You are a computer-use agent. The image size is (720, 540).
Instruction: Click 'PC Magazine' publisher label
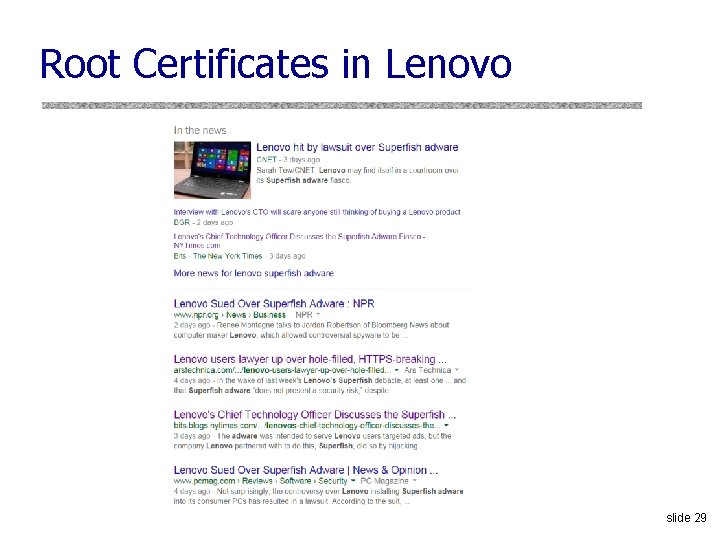[x=384, y=481]
